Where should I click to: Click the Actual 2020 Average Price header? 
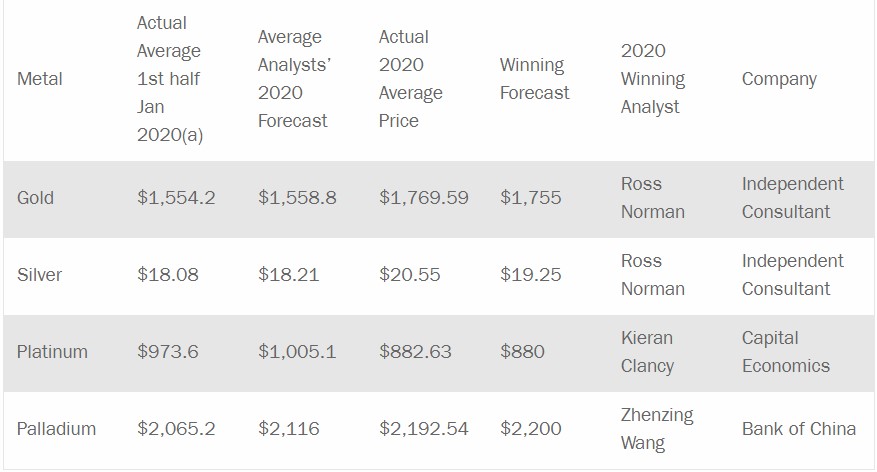click(410, 79)
